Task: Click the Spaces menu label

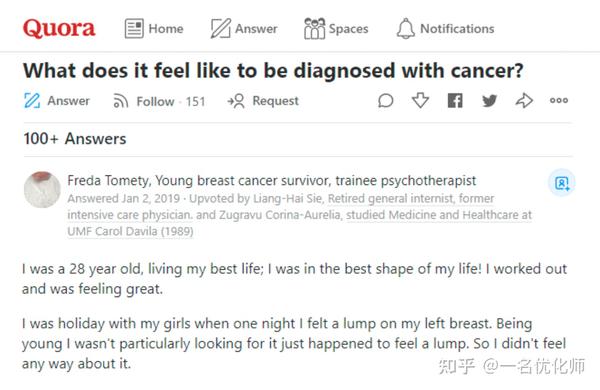Action: (x=348, y=29)
